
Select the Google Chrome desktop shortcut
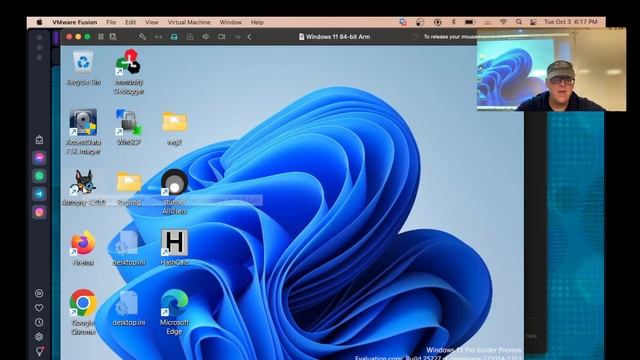83,312
